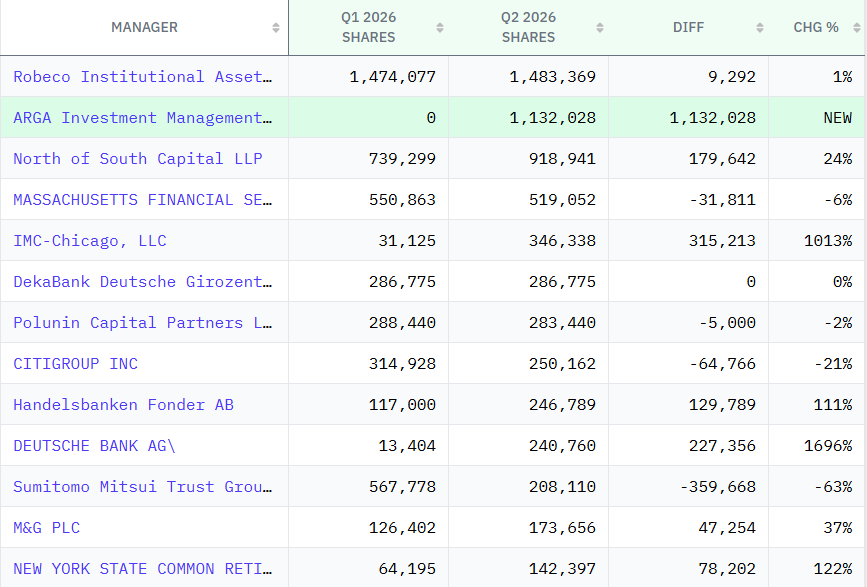867x587 pixels.
Task: Open IMC-Chicago, LLC manager link
Action: (x=90, y=240)
